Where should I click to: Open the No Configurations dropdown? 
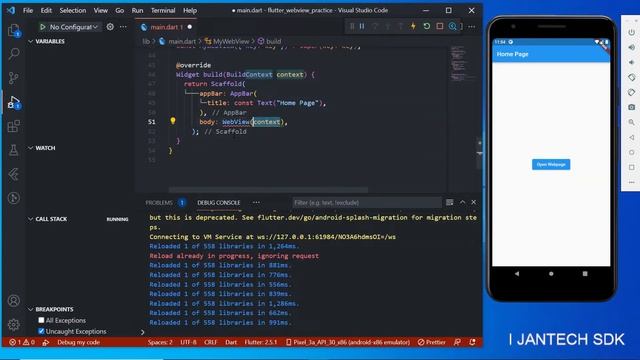tap(74, 27)
